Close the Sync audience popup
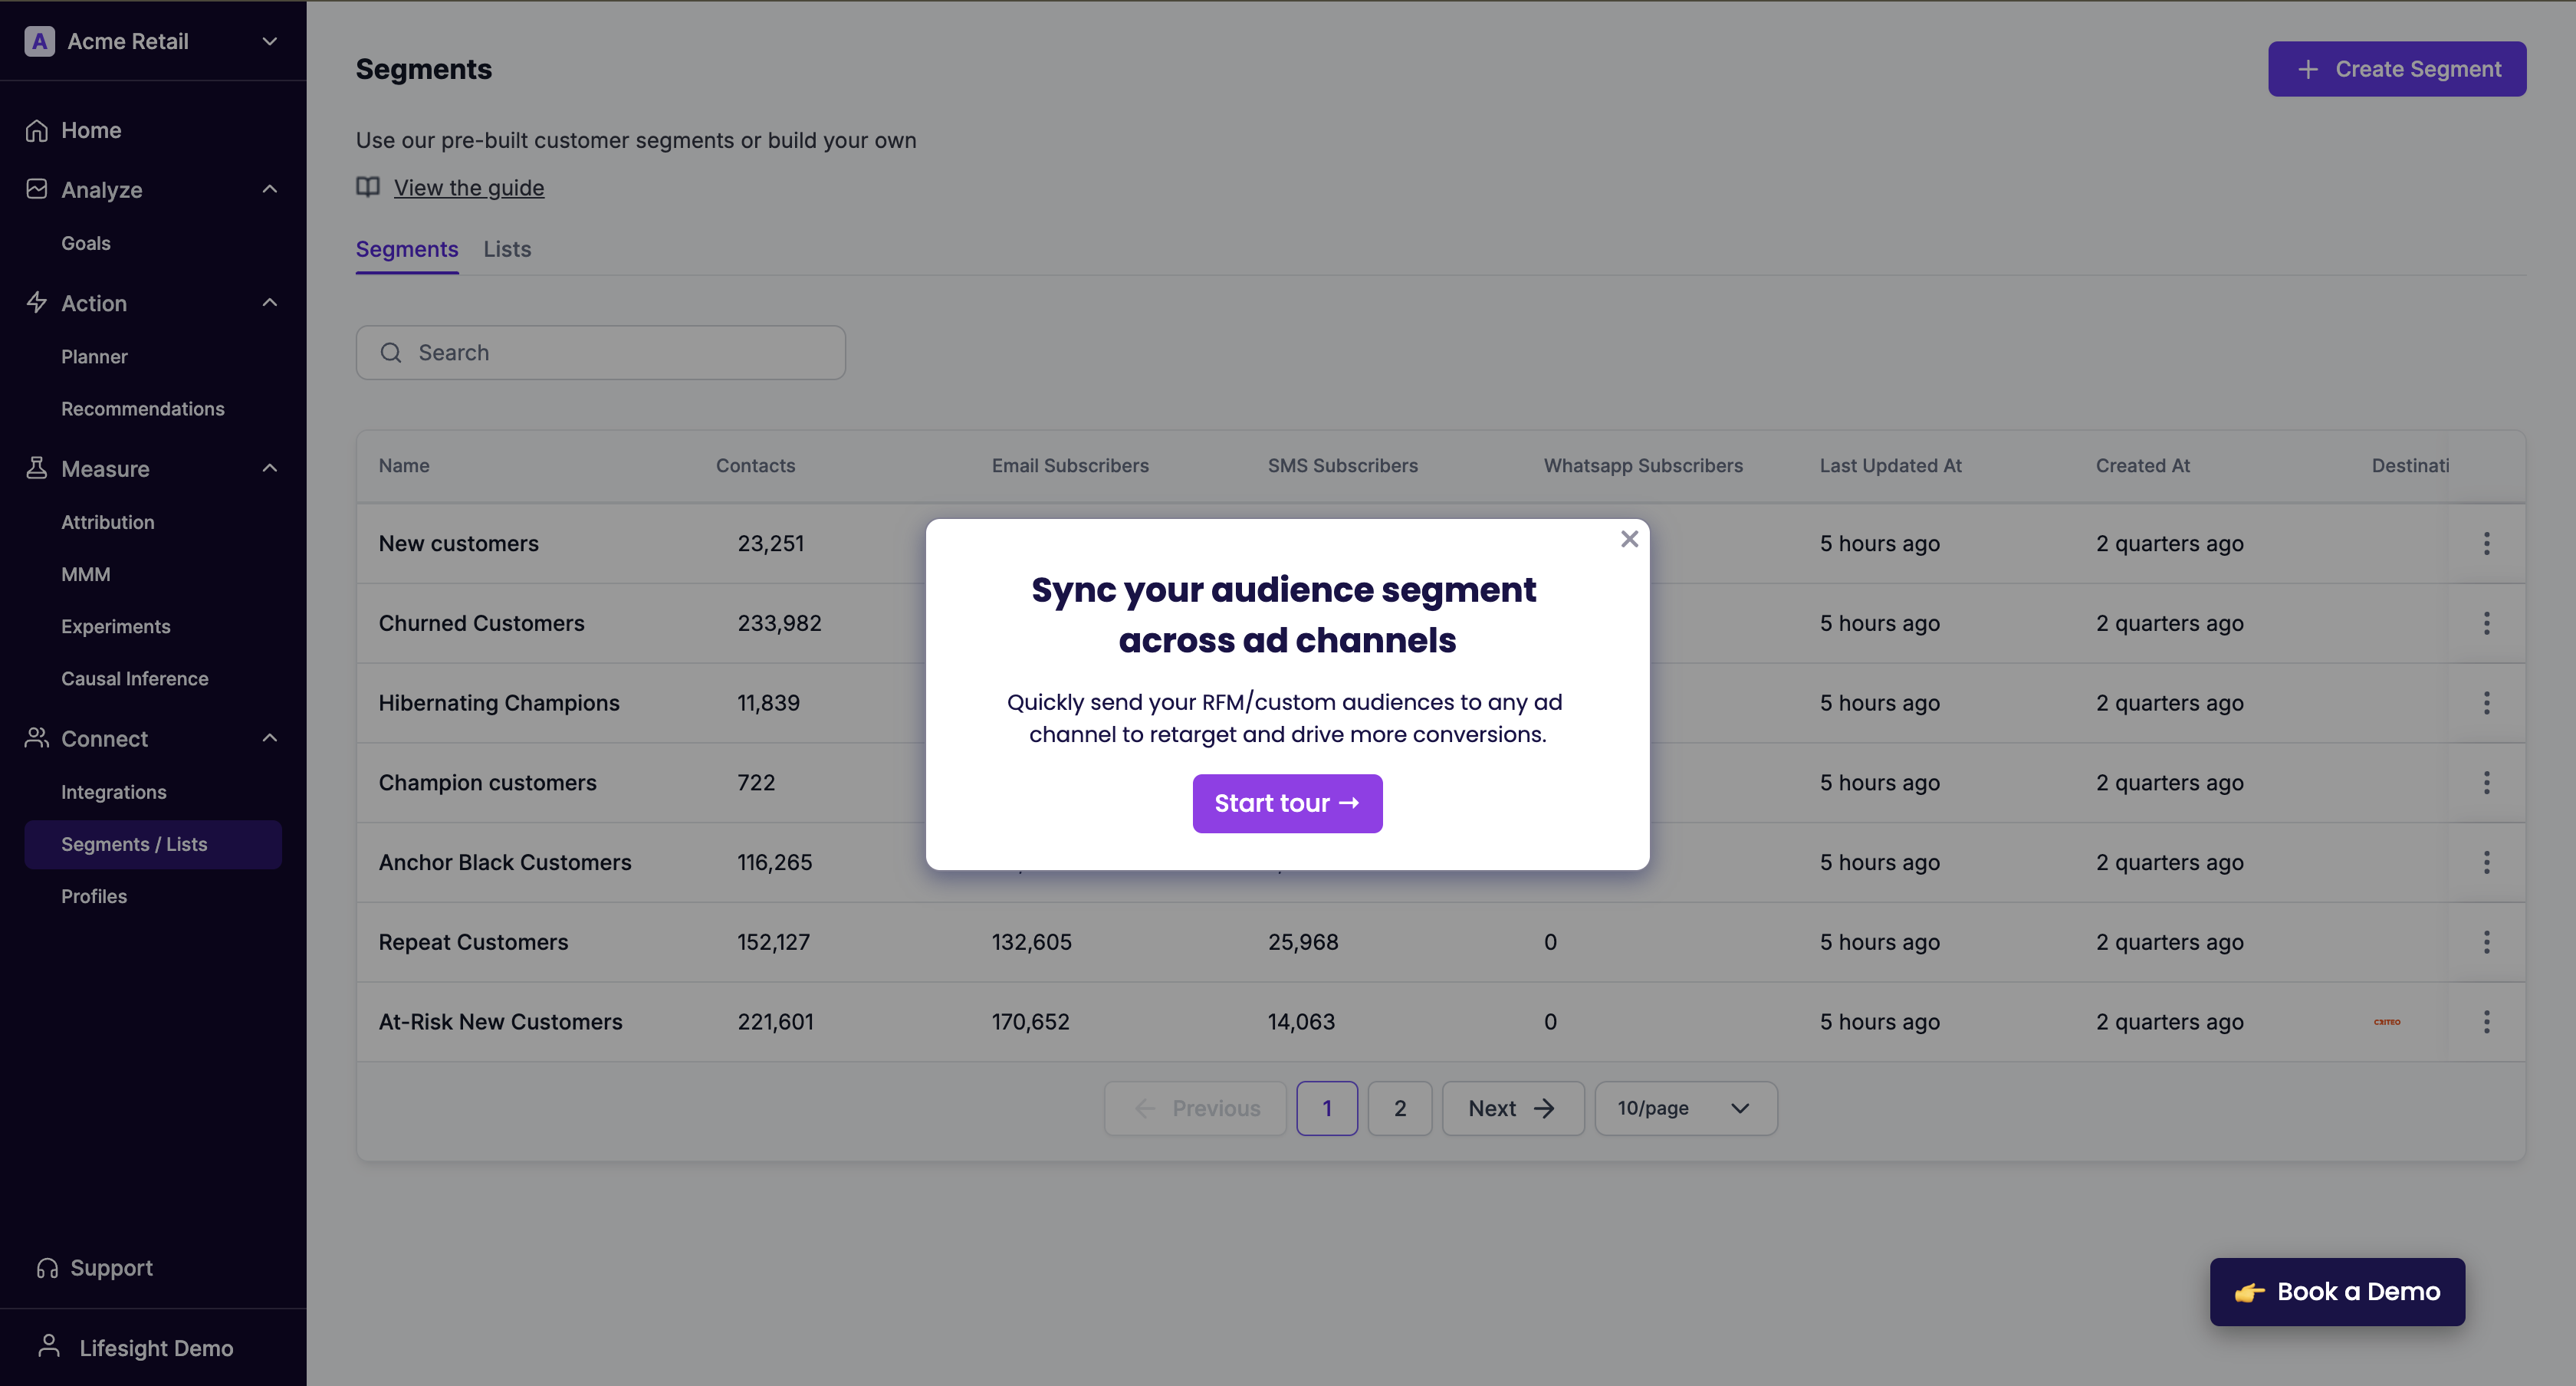Screen dimensions: 2576x1386 [1629, 538]
